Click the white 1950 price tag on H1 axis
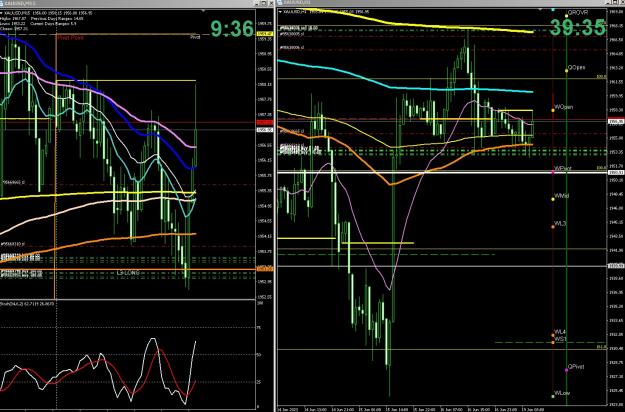 pos(615,172)
